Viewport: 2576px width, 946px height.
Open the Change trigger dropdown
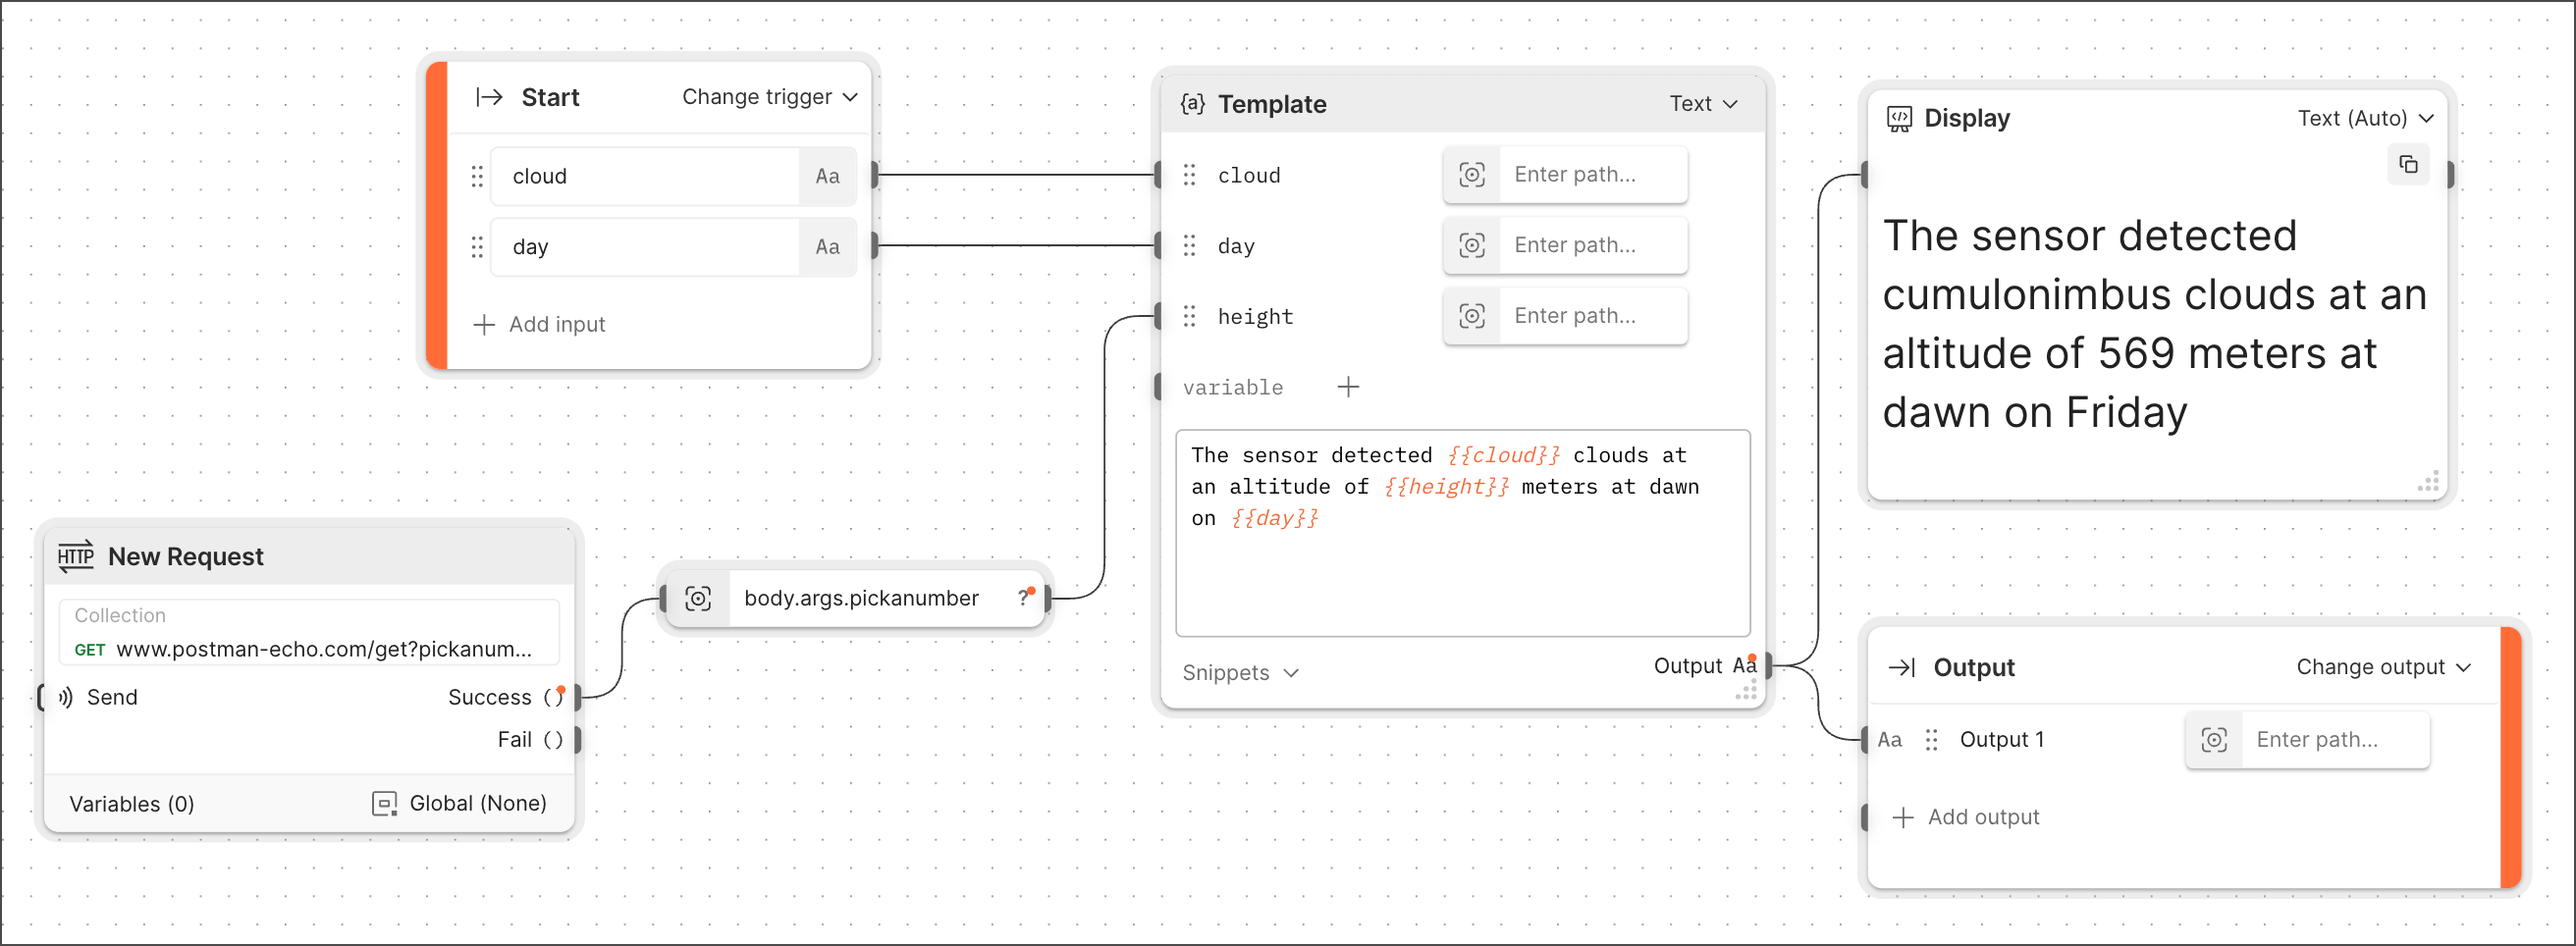[x=769, y=97]
